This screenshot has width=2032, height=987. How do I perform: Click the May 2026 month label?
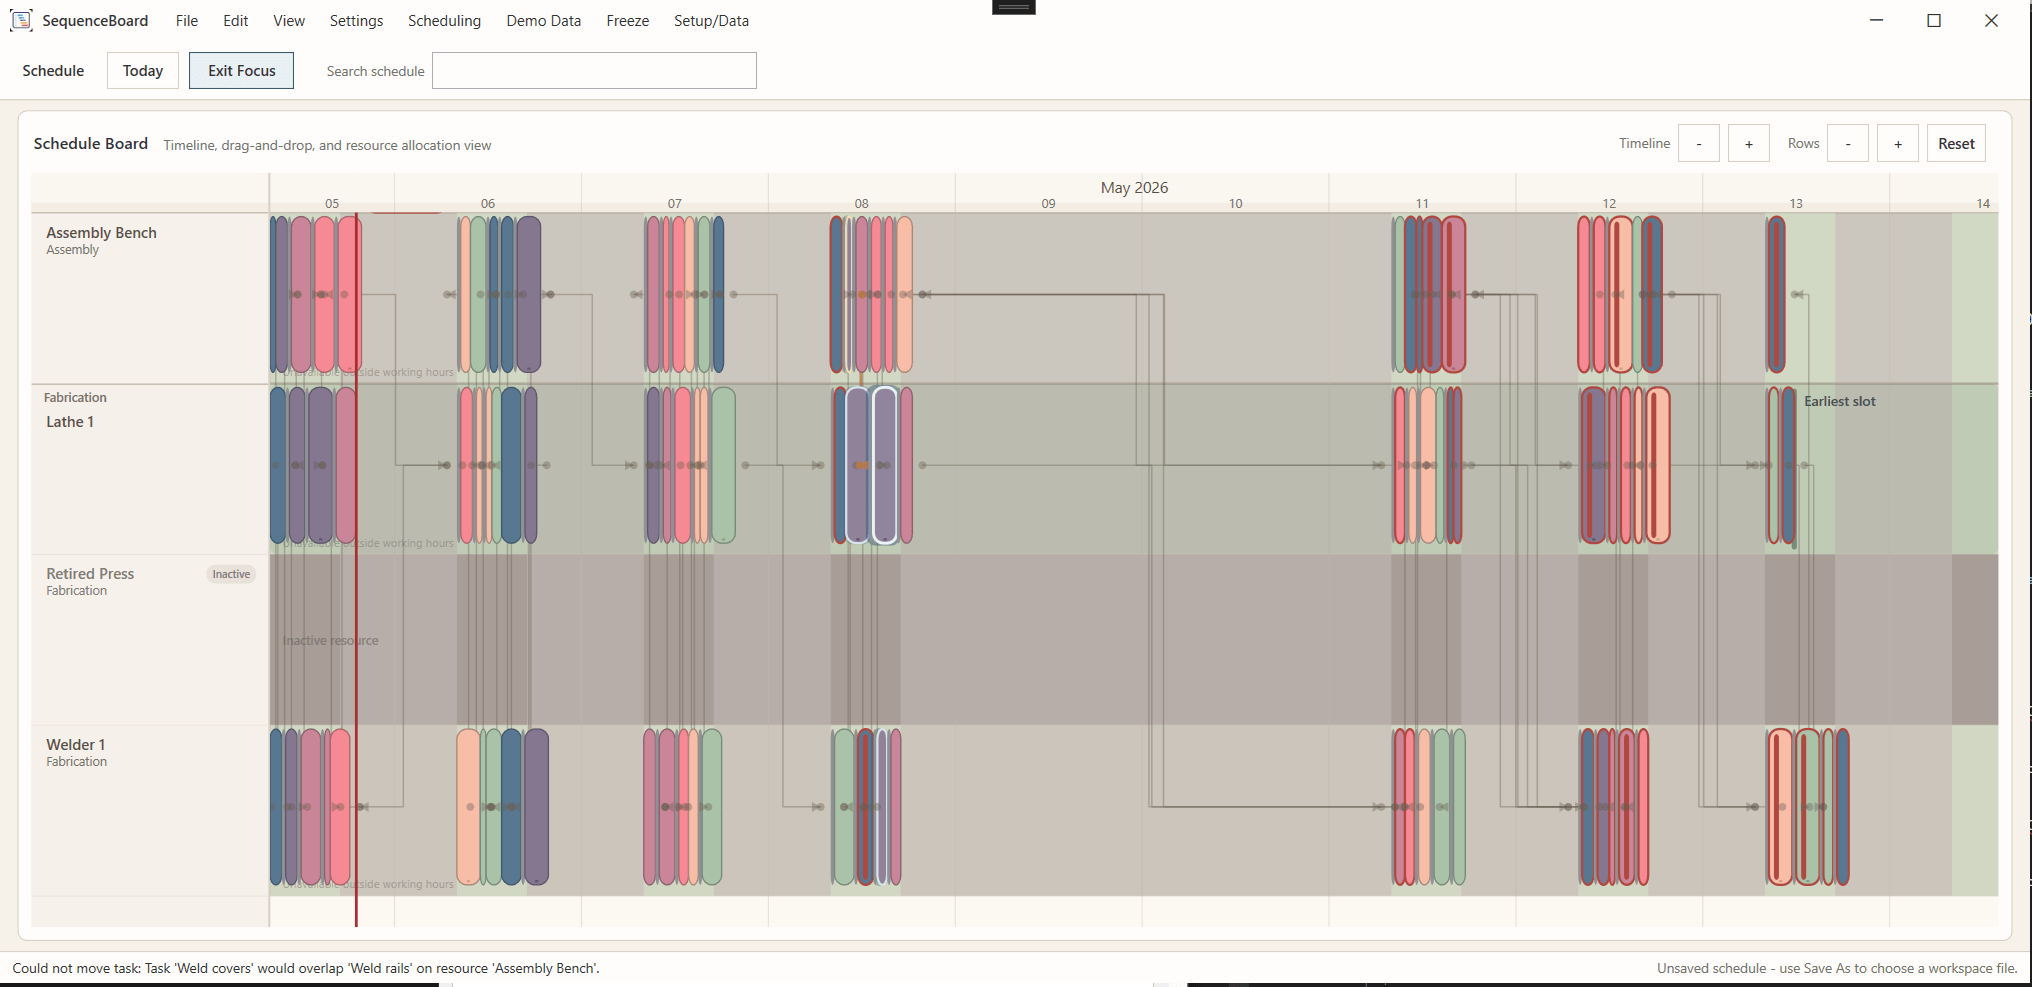[x=1134, y=187]
